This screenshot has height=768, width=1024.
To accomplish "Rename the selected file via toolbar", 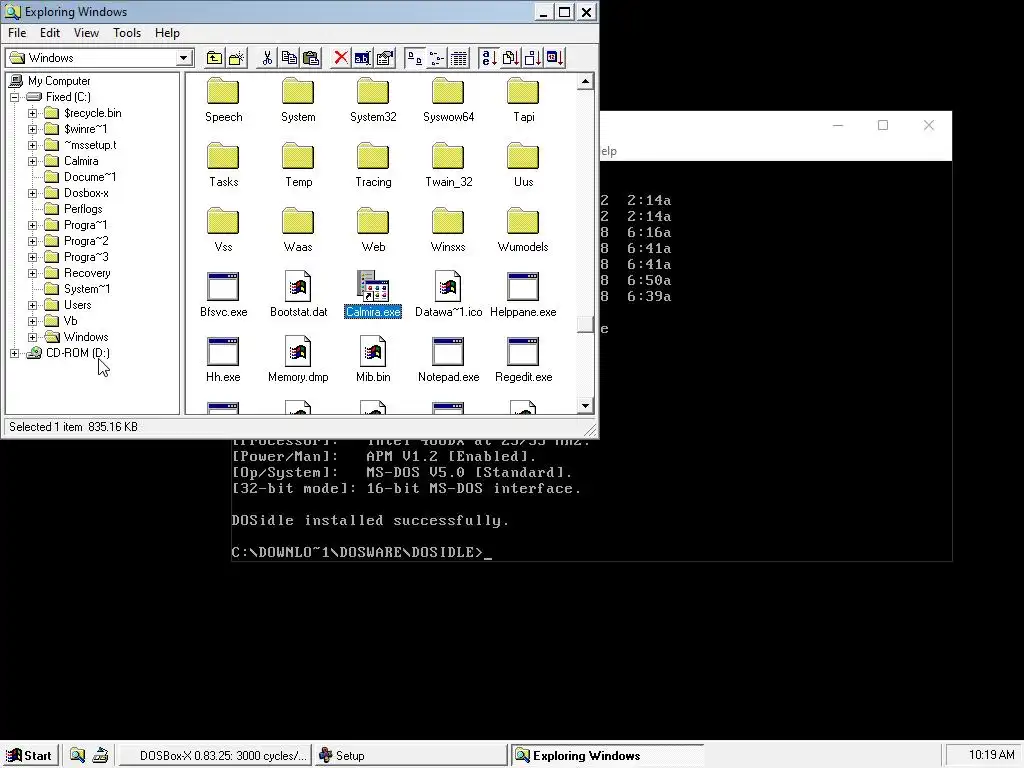I will coord(362,58).
